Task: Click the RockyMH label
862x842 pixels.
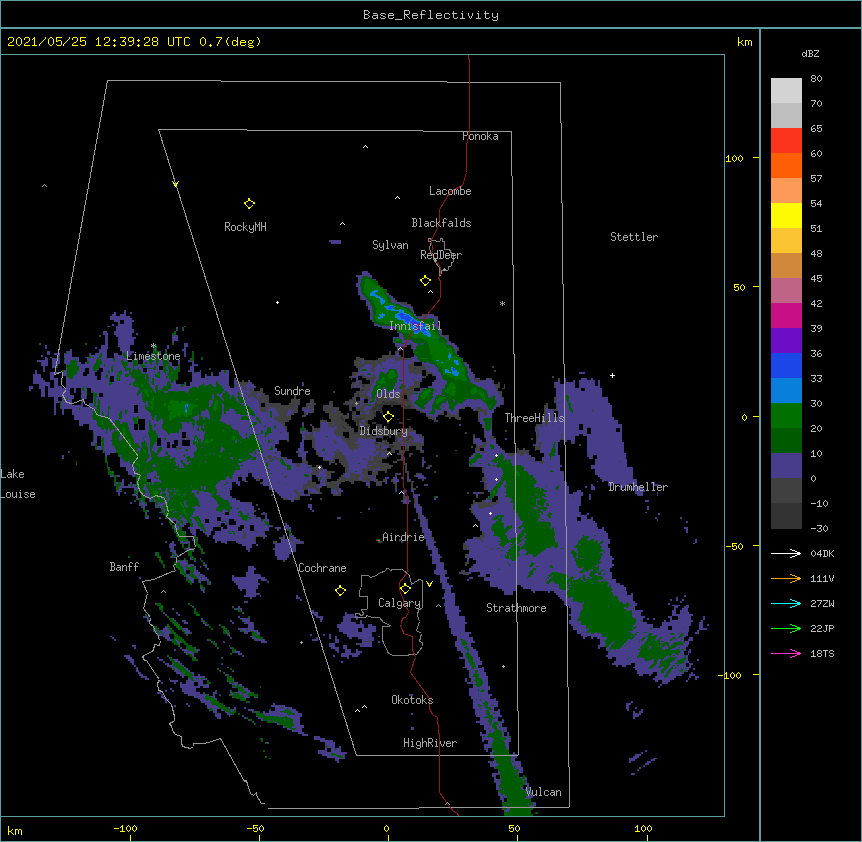Action: click(245, 227)
